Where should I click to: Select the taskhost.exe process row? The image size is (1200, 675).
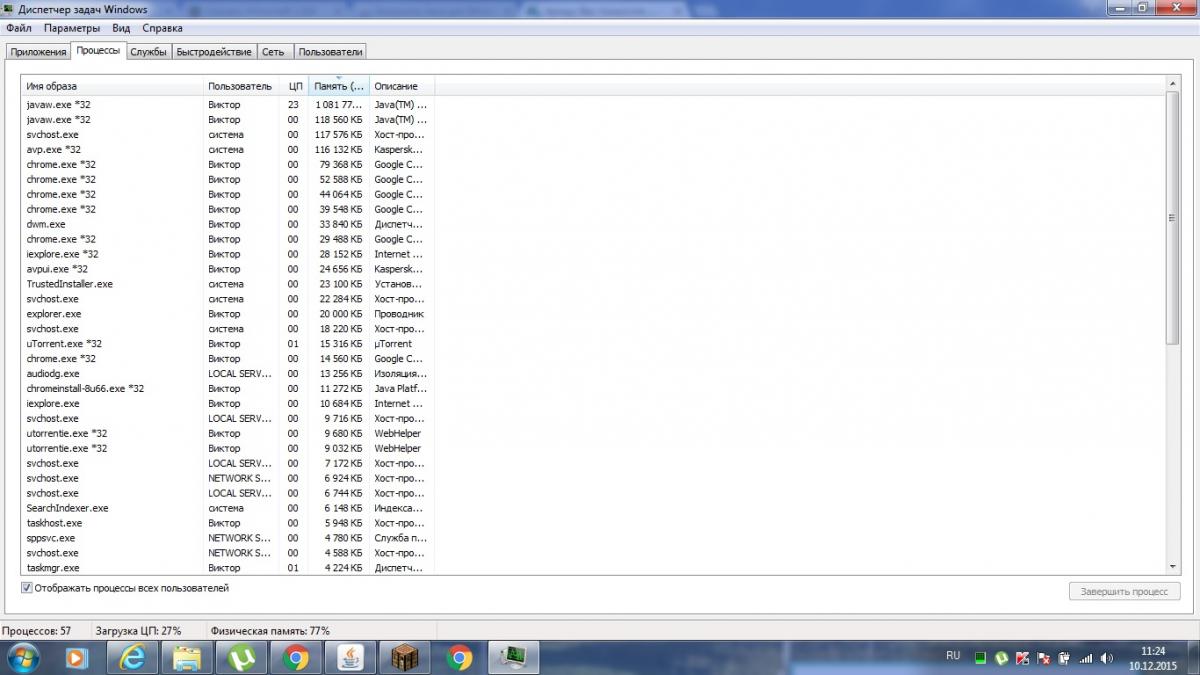coord(228,523)
